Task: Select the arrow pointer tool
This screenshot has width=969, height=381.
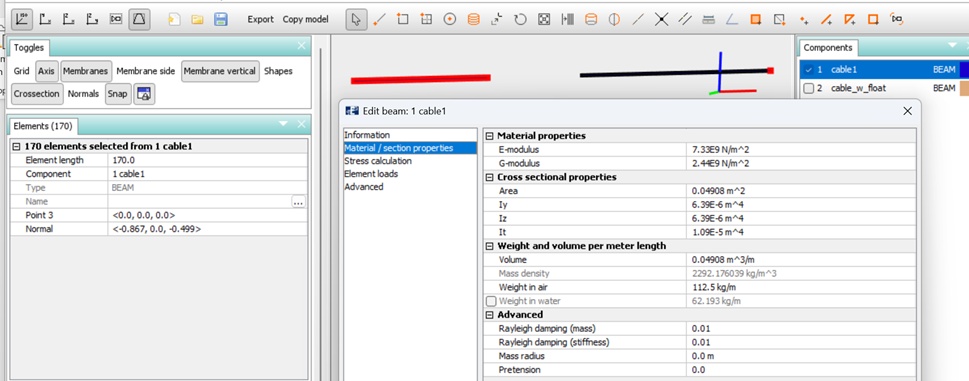Action: [x=356, y=19]
